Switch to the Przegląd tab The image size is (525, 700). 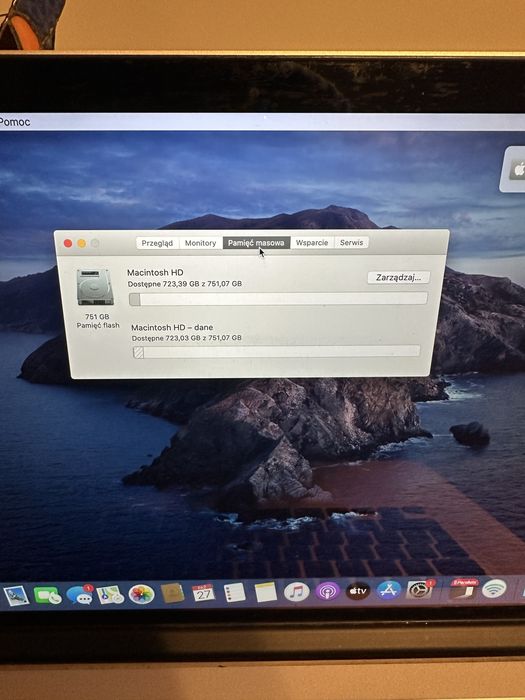tap(157, 243)
